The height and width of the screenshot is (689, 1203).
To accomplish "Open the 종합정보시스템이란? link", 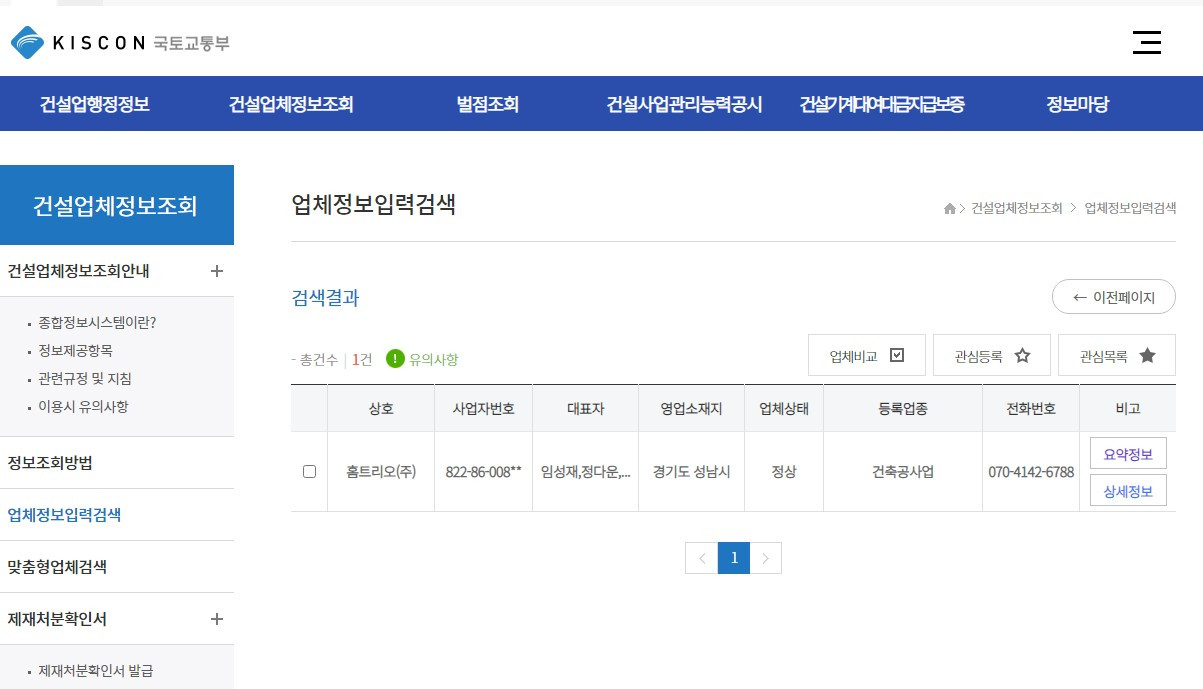I will (x=97, y=323).
